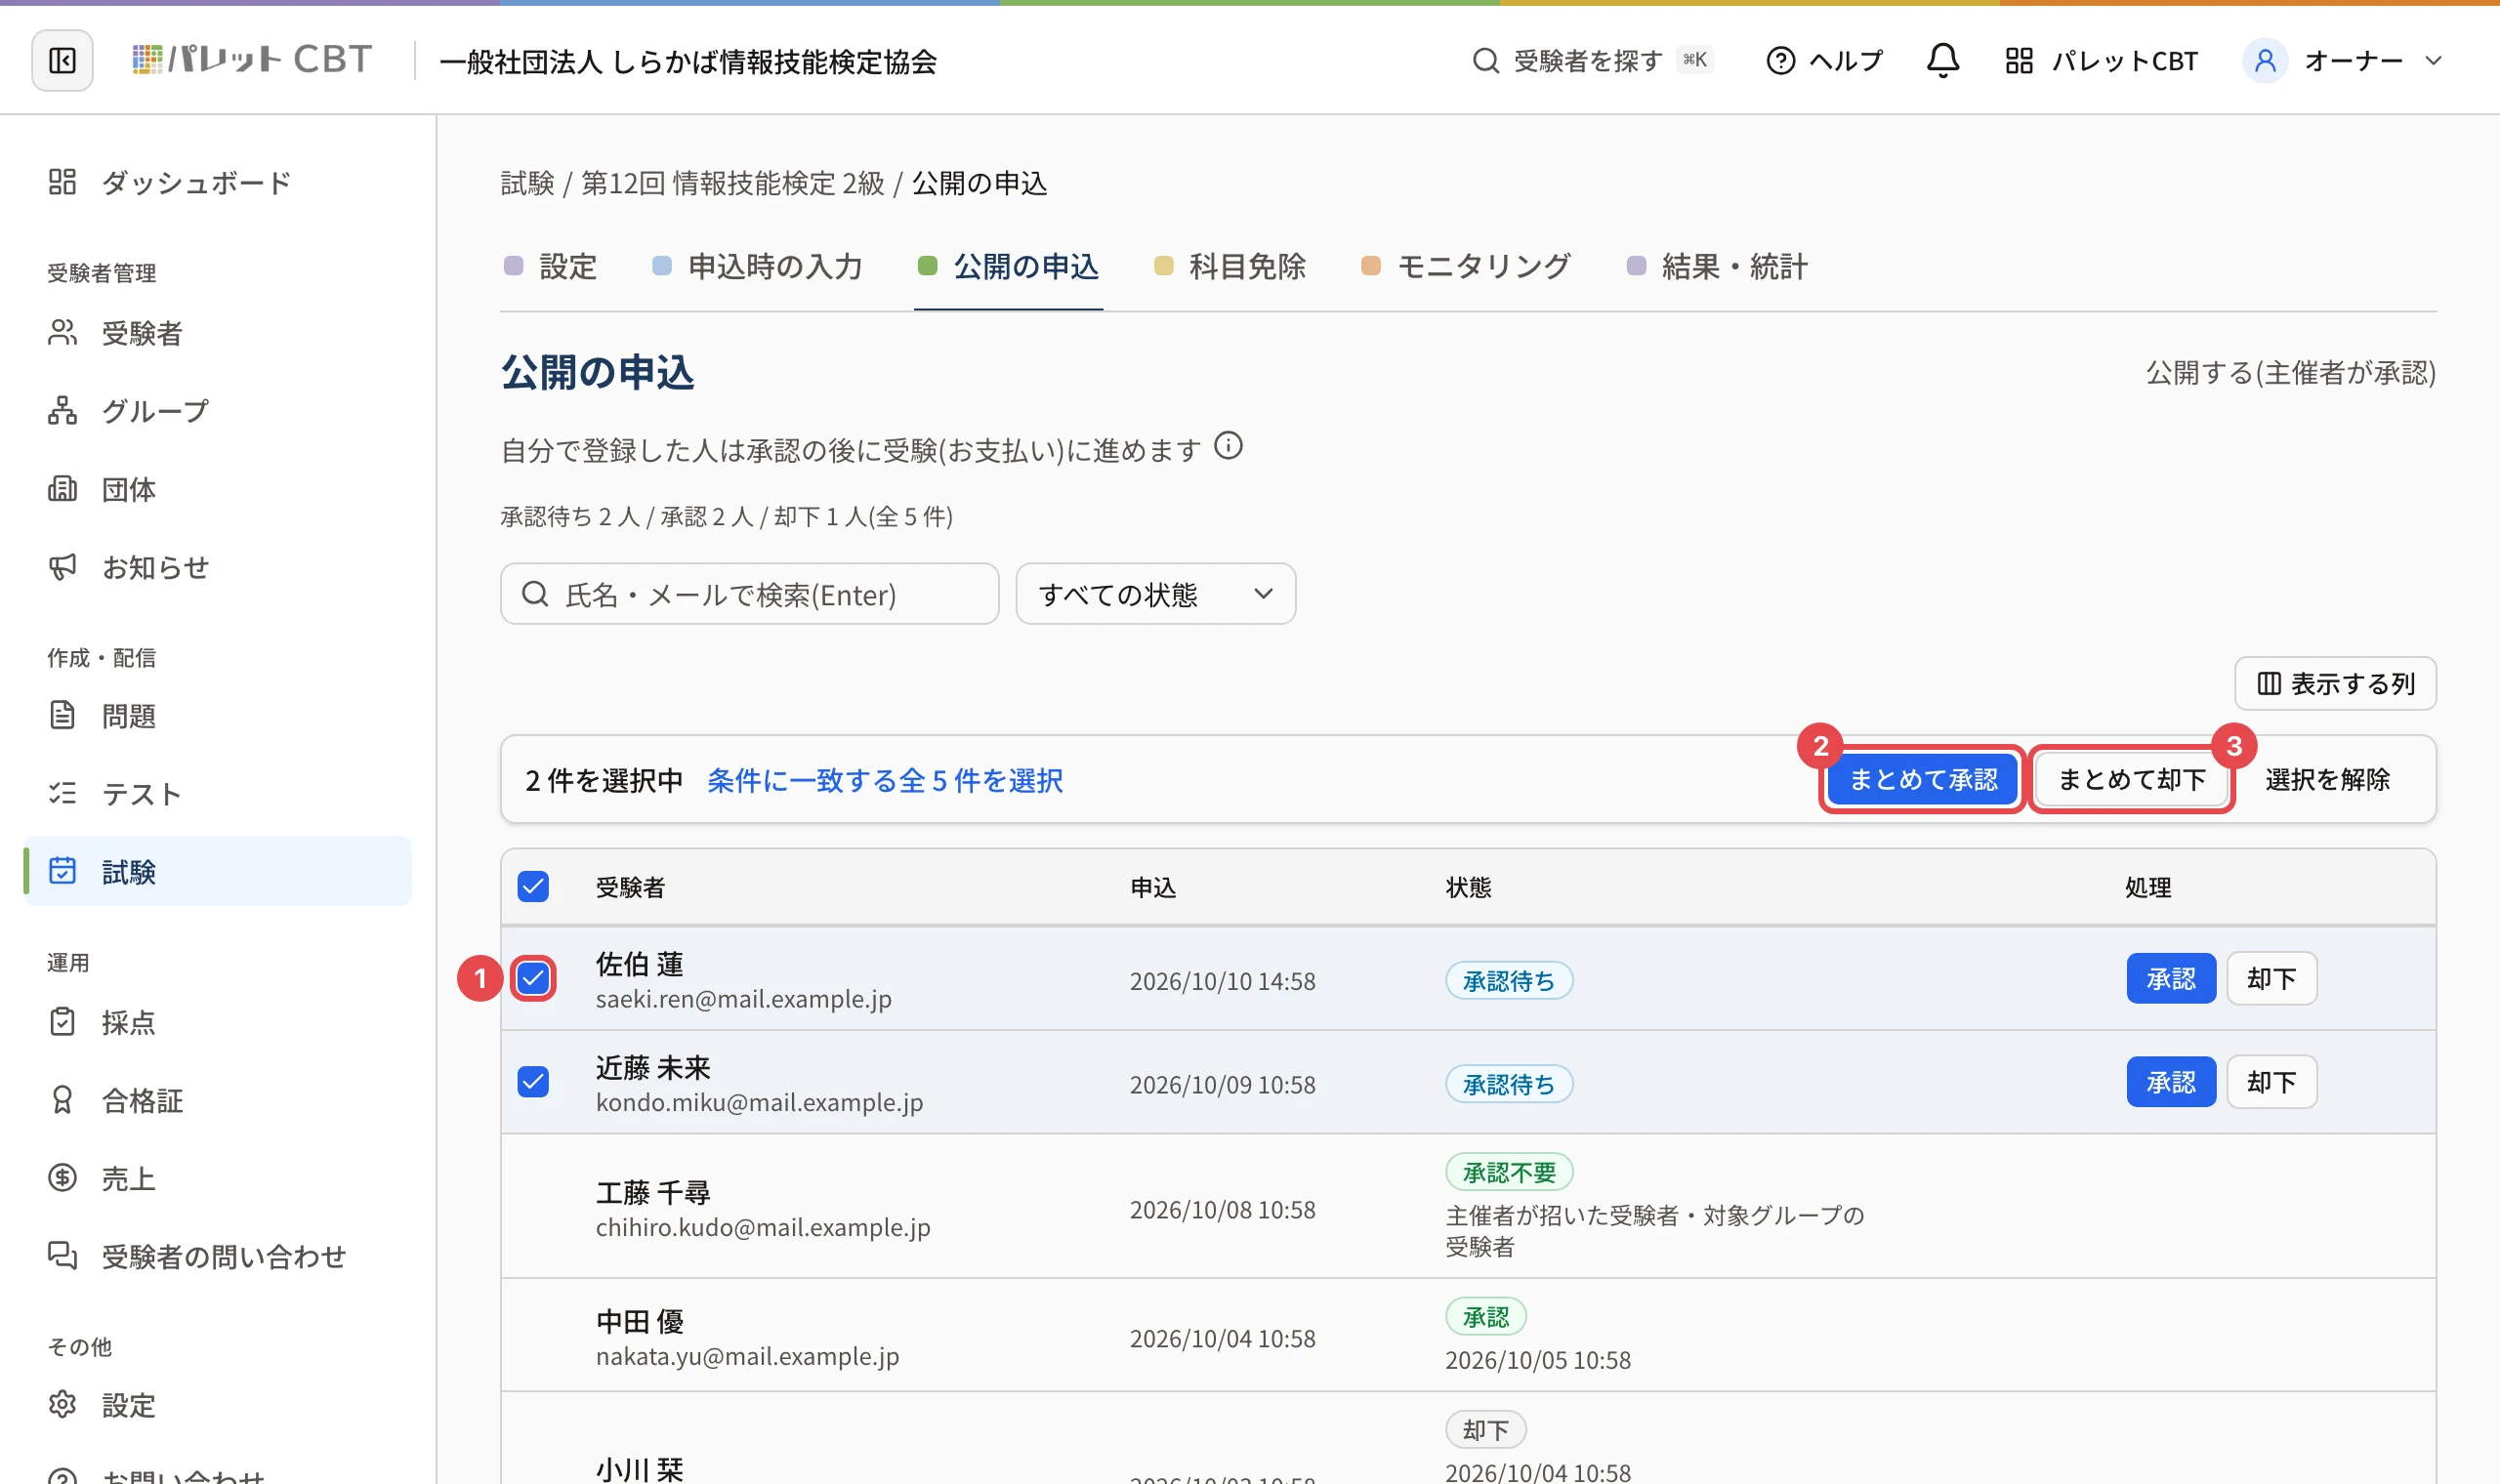Toggle the select-all checkbox in the table header
The image size is (2500, 1484).
pyautogui.click(x=533, y=886)
